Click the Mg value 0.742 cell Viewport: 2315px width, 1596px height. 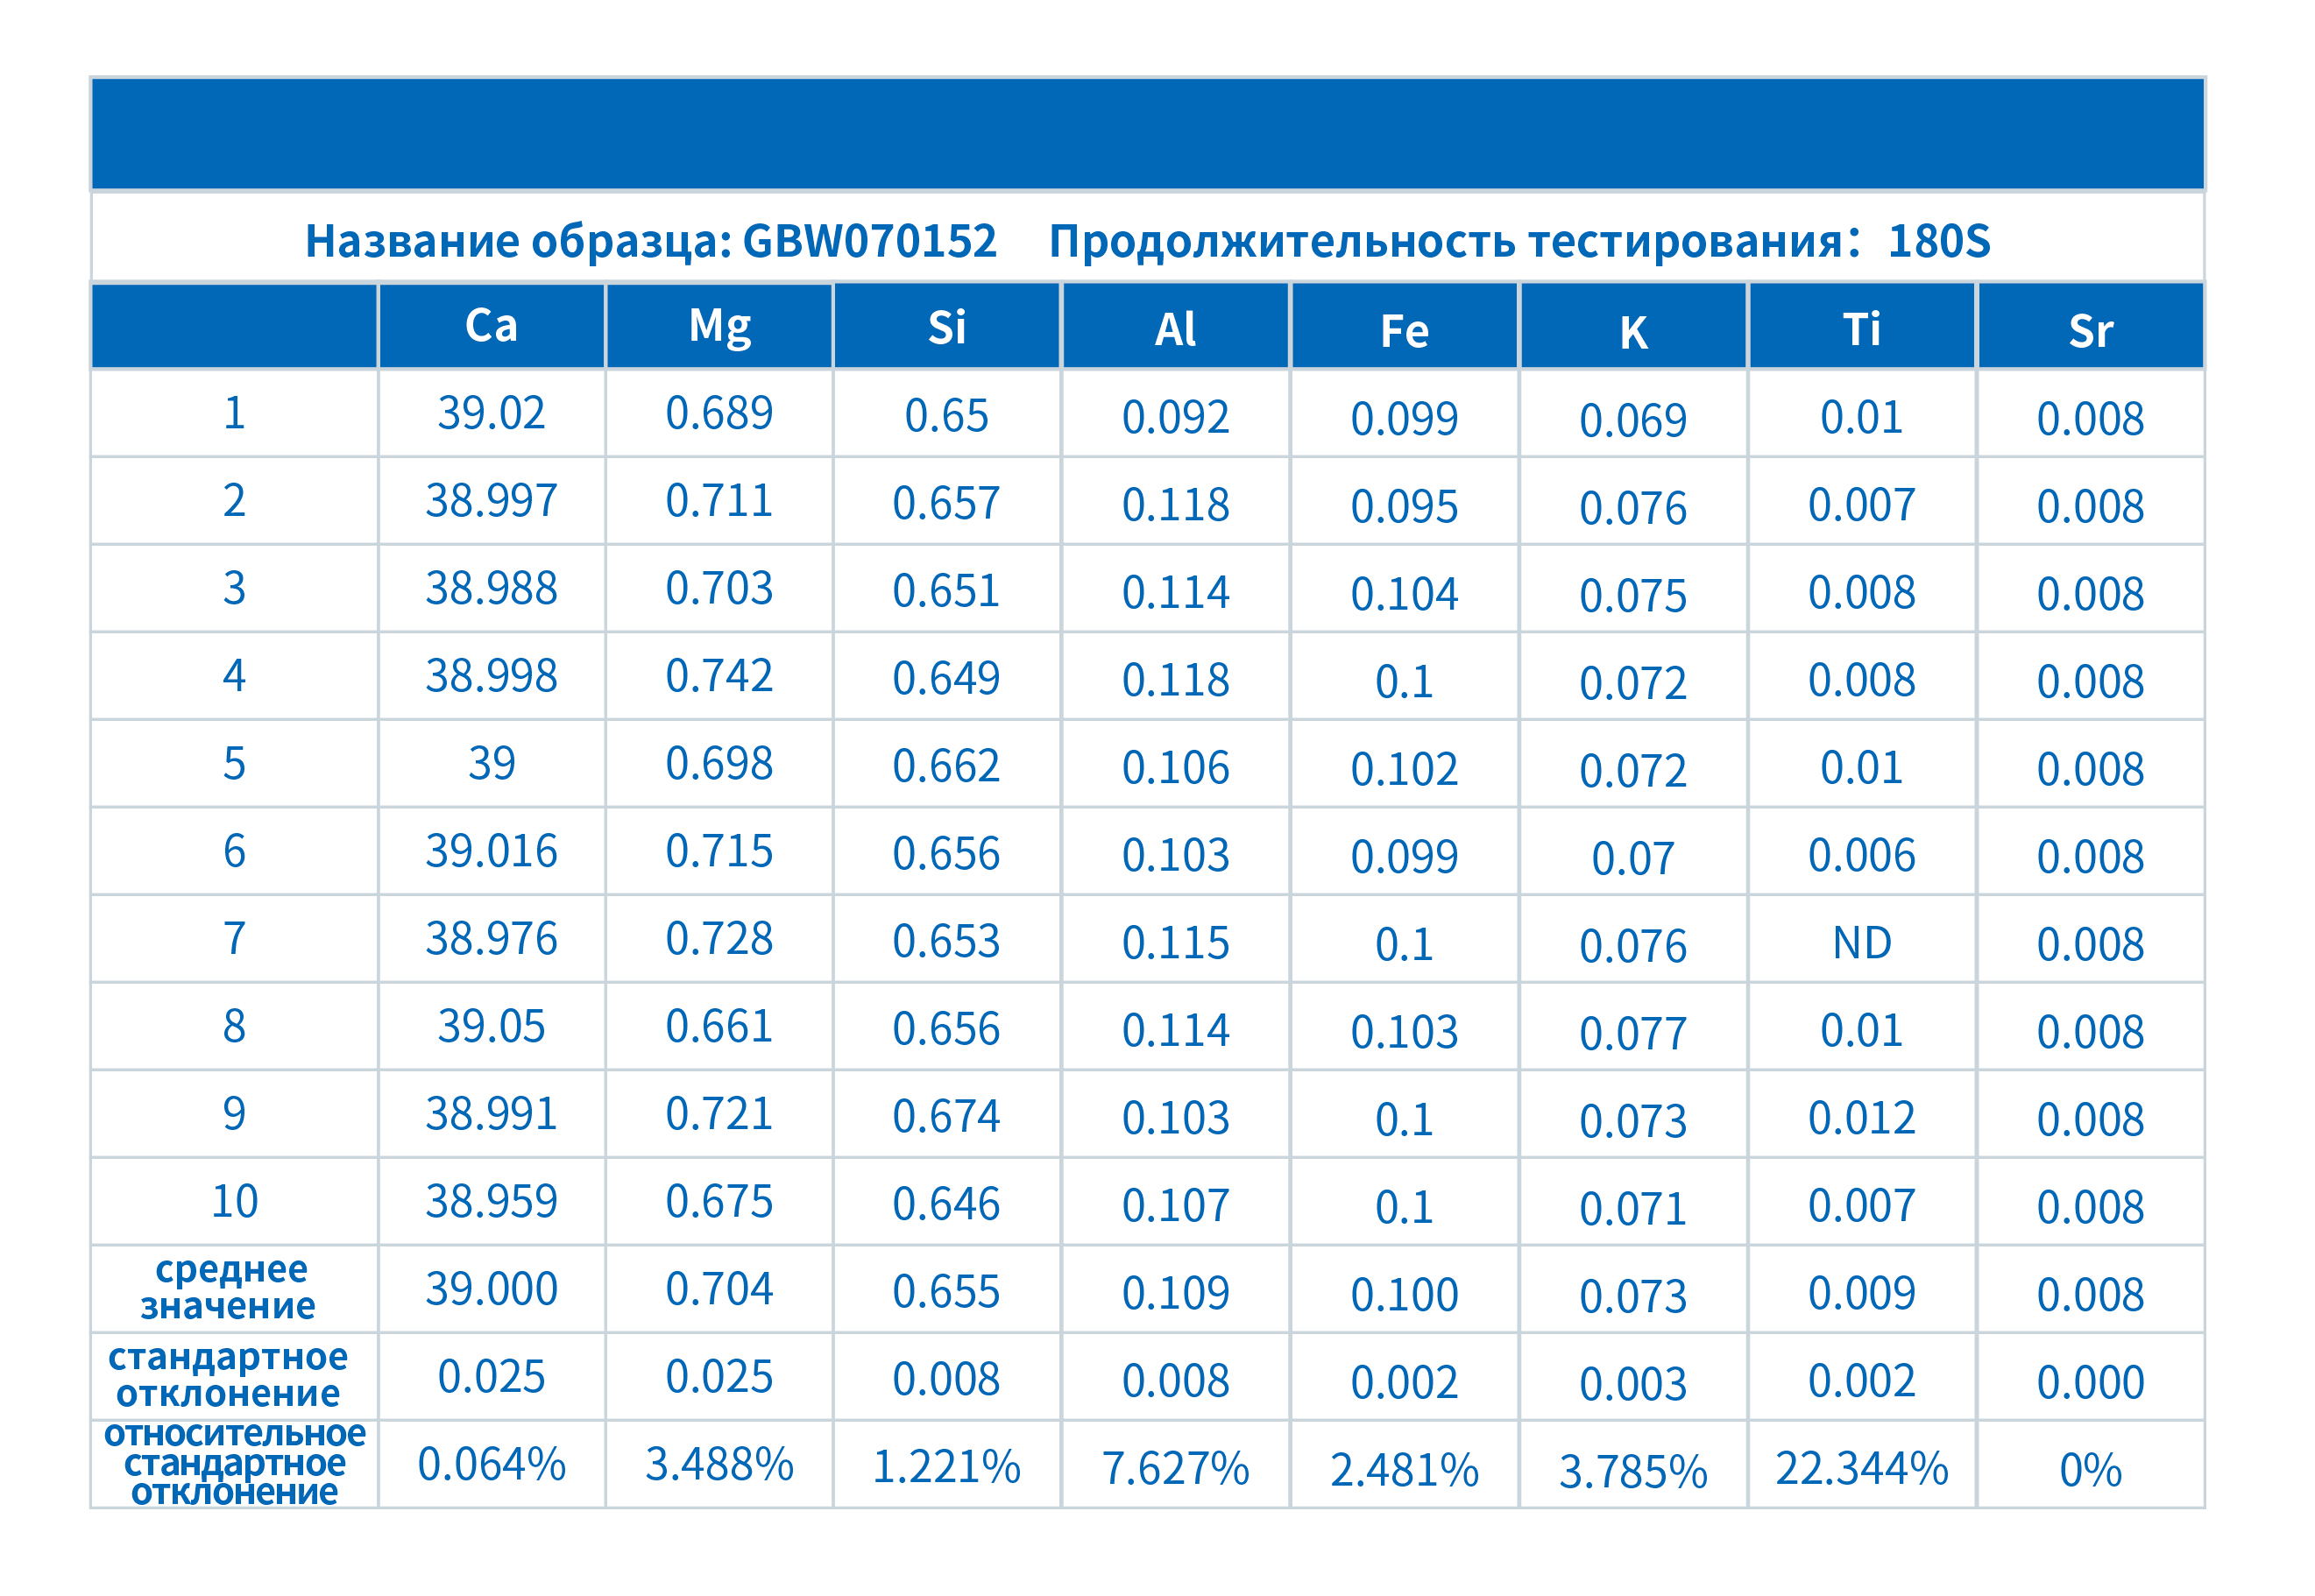[x=719, y=677]
